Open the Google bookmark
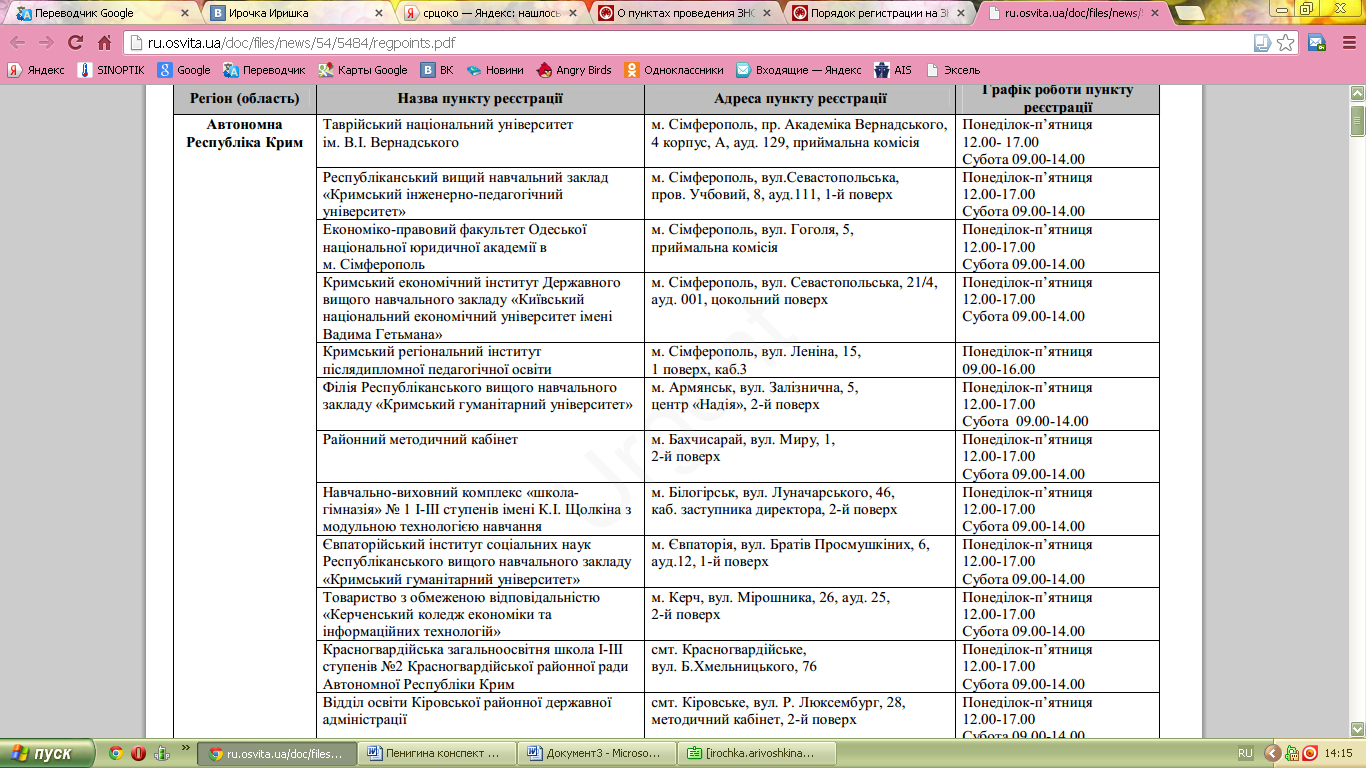 pyautogui.click(x=184, y=70)
